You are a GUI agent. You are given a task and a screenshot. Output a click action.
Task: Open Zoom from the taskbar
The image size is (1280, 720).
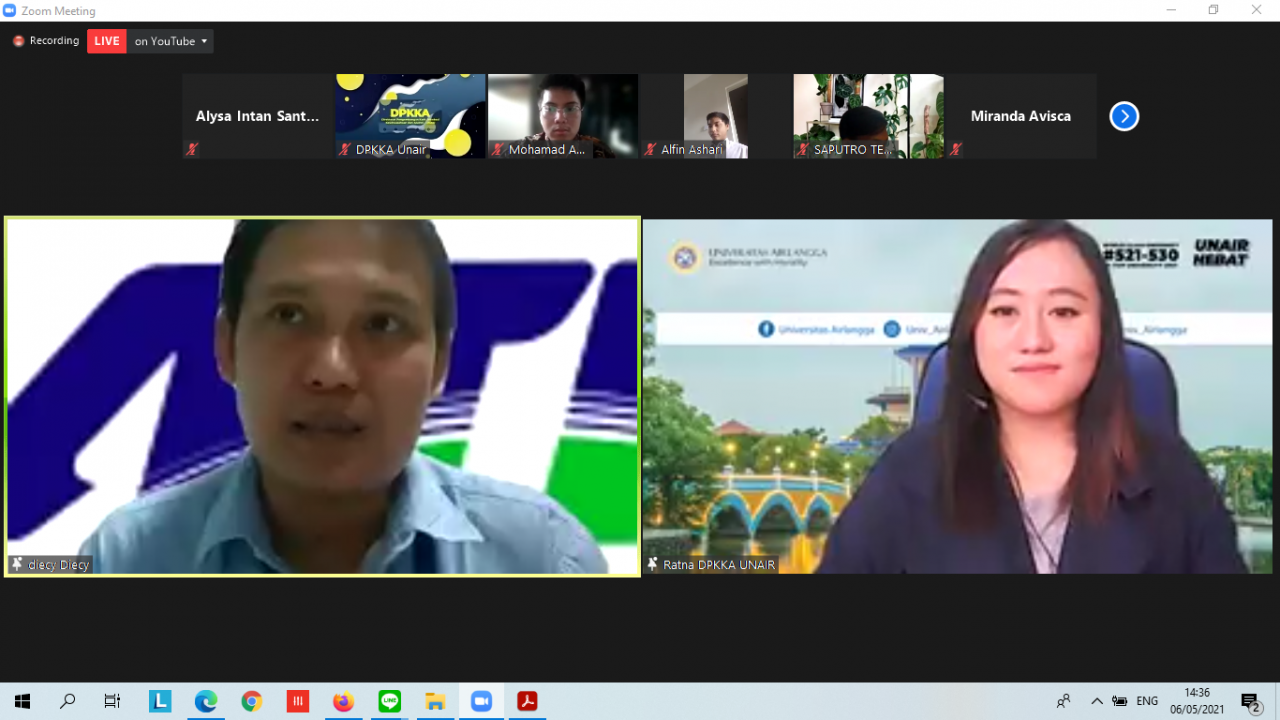(x=481, y=701)
